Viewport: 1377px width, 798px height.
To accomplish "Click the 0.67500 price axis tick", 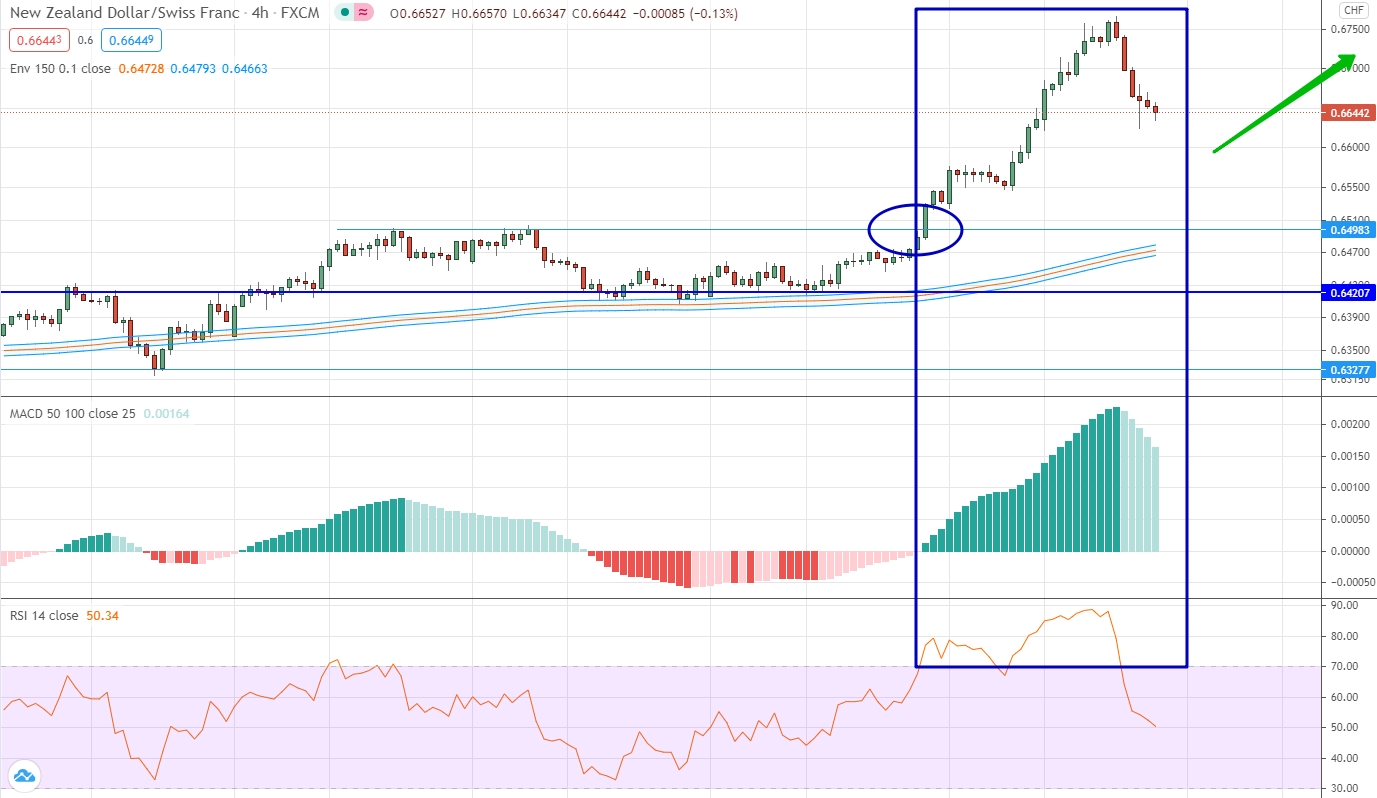I will [x=1350, y=29].
